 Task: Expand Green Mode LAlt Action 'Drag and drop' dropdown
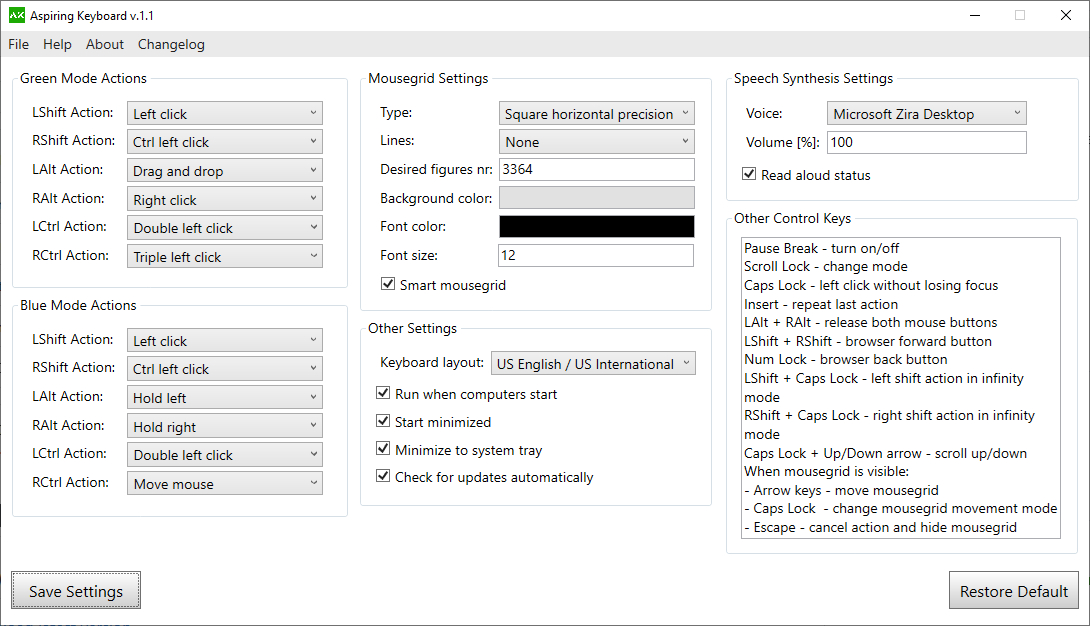click(225, 170)
